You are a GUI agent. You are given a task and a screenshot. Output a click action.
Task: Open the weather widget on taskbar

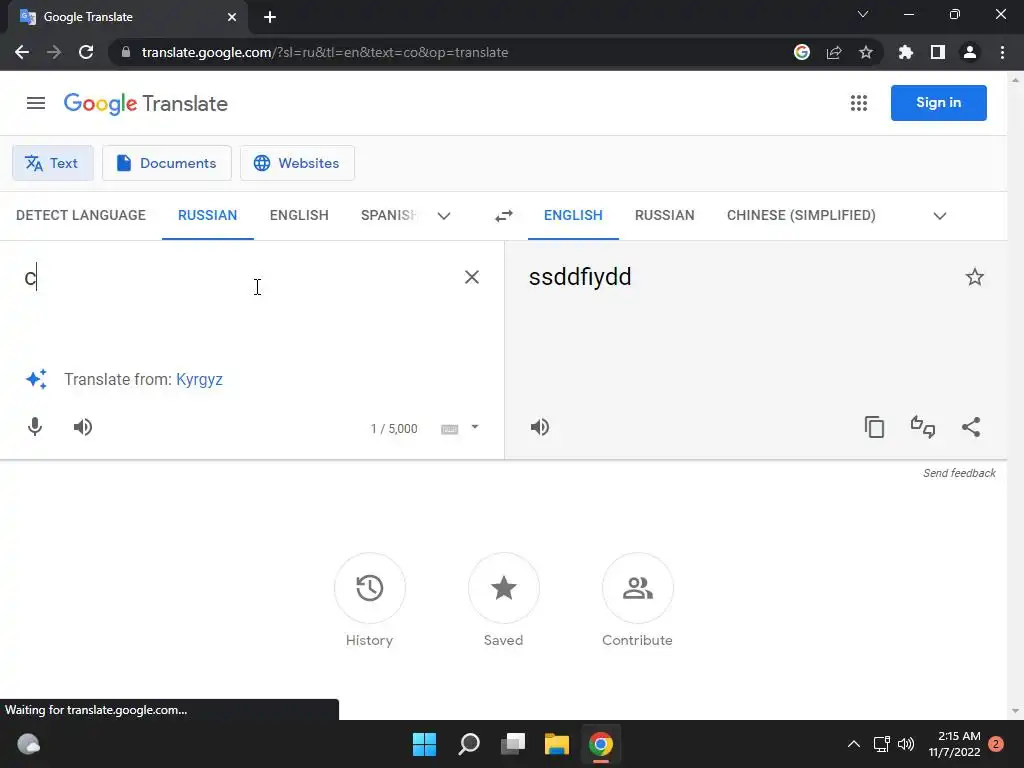click(28, 744)
